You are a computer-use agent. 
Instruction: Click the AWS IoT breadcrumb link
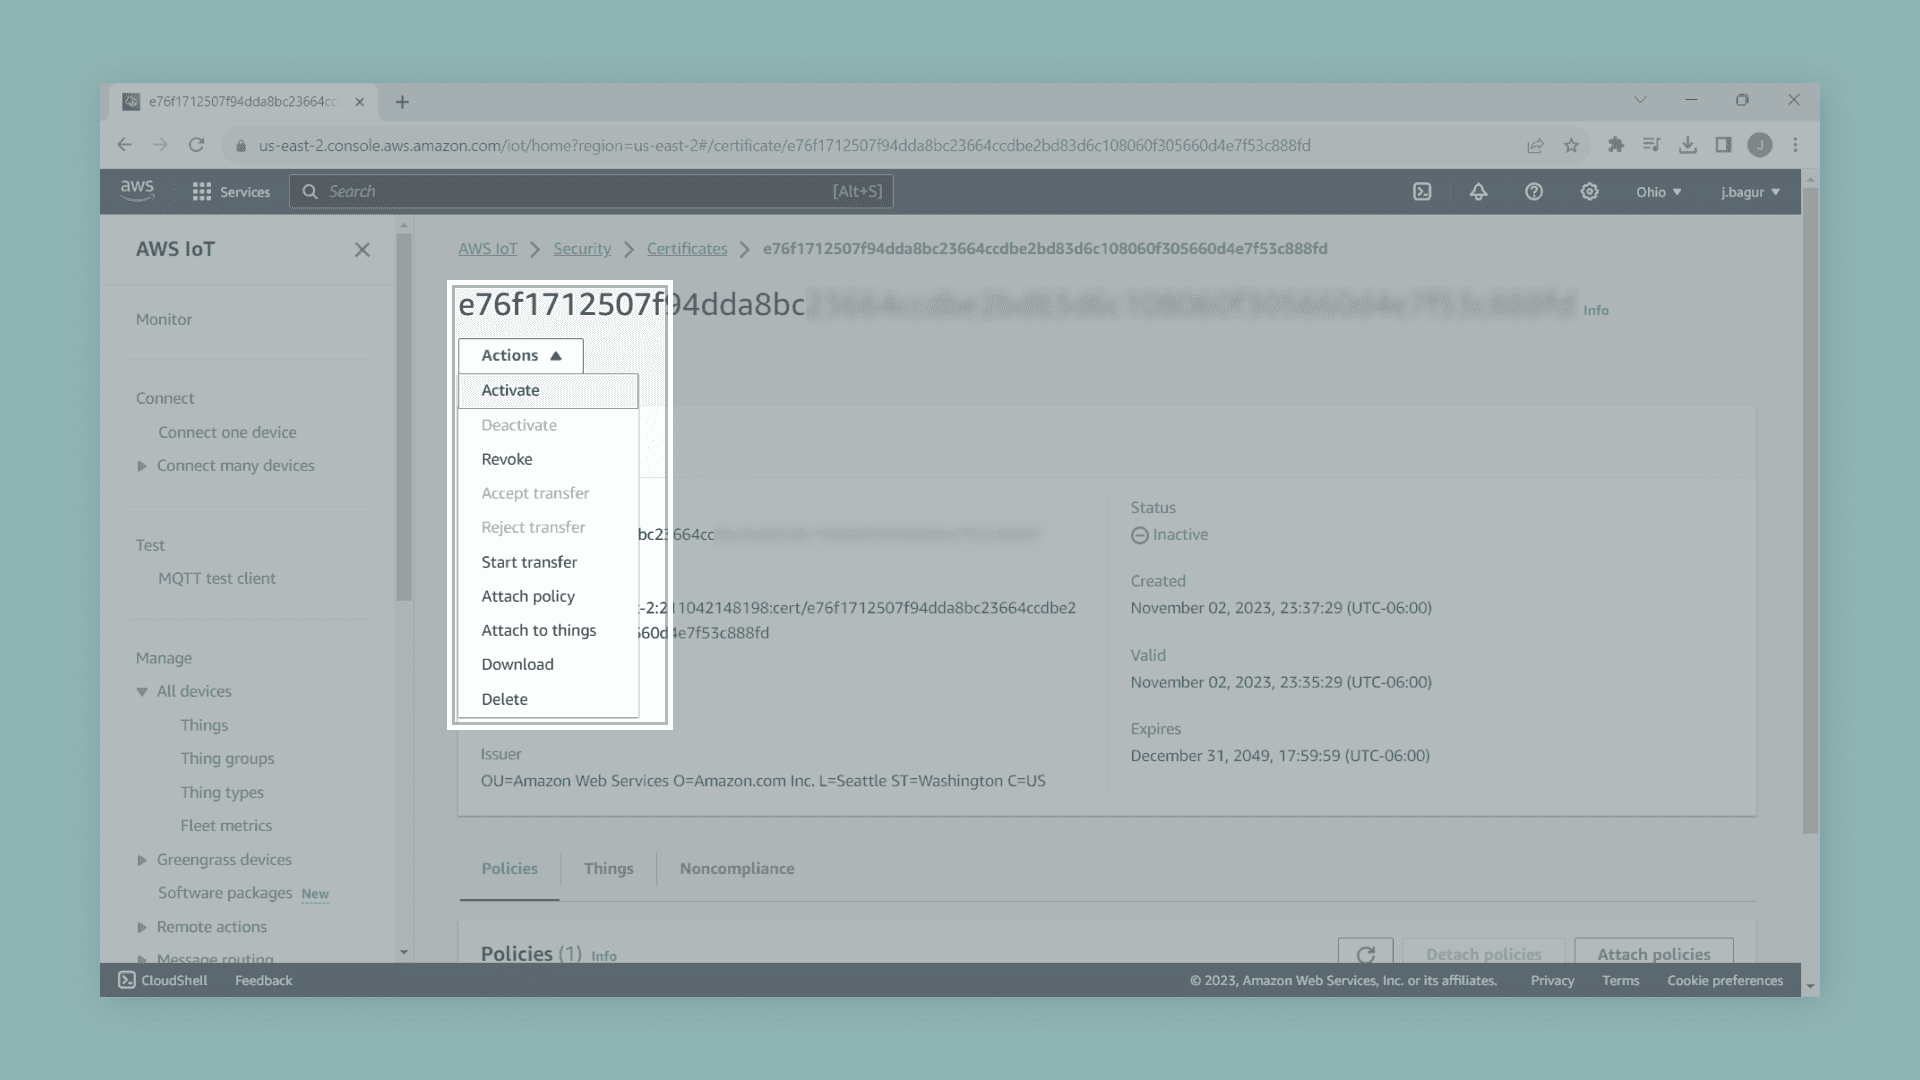tap(488, 249)
